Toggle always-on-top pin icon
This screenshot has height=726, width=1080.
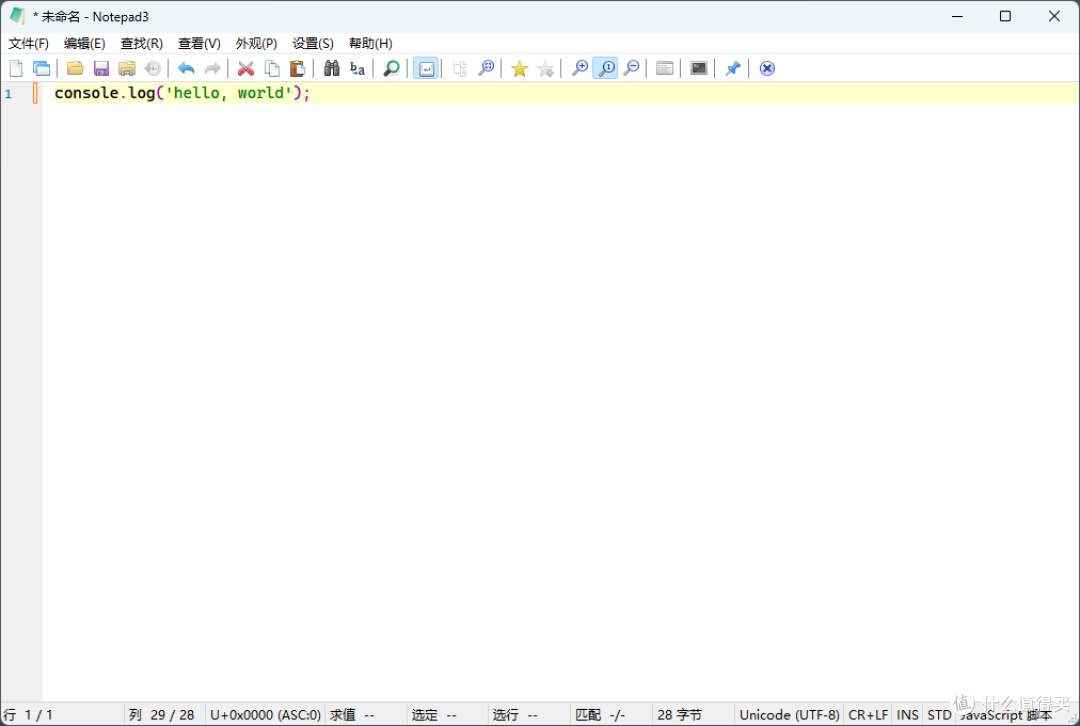pos(733,68)
